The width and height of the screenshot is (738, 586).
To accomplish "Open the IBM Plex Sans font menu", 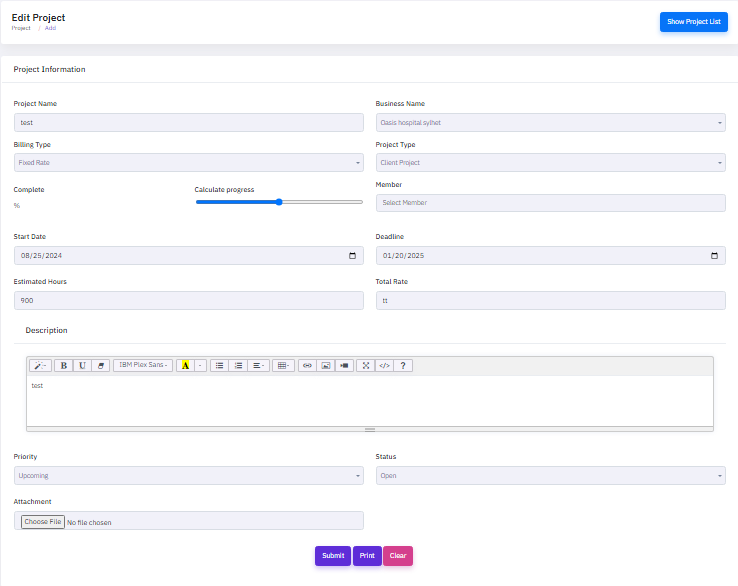I will pos(143,366).
